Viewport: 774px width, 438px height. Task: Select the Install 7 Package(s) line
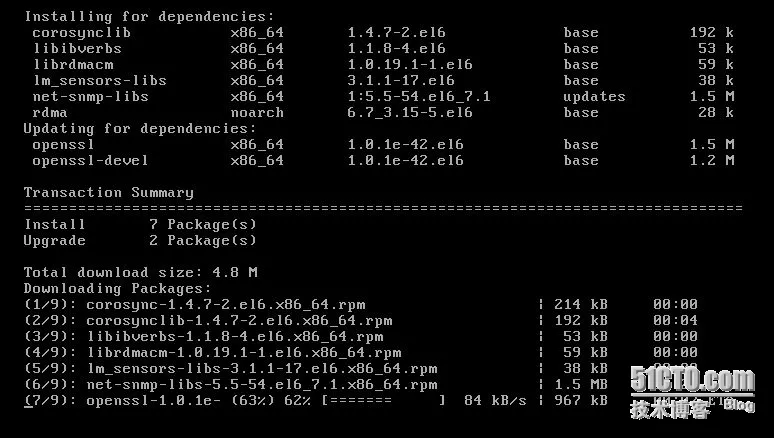(140, 225)
